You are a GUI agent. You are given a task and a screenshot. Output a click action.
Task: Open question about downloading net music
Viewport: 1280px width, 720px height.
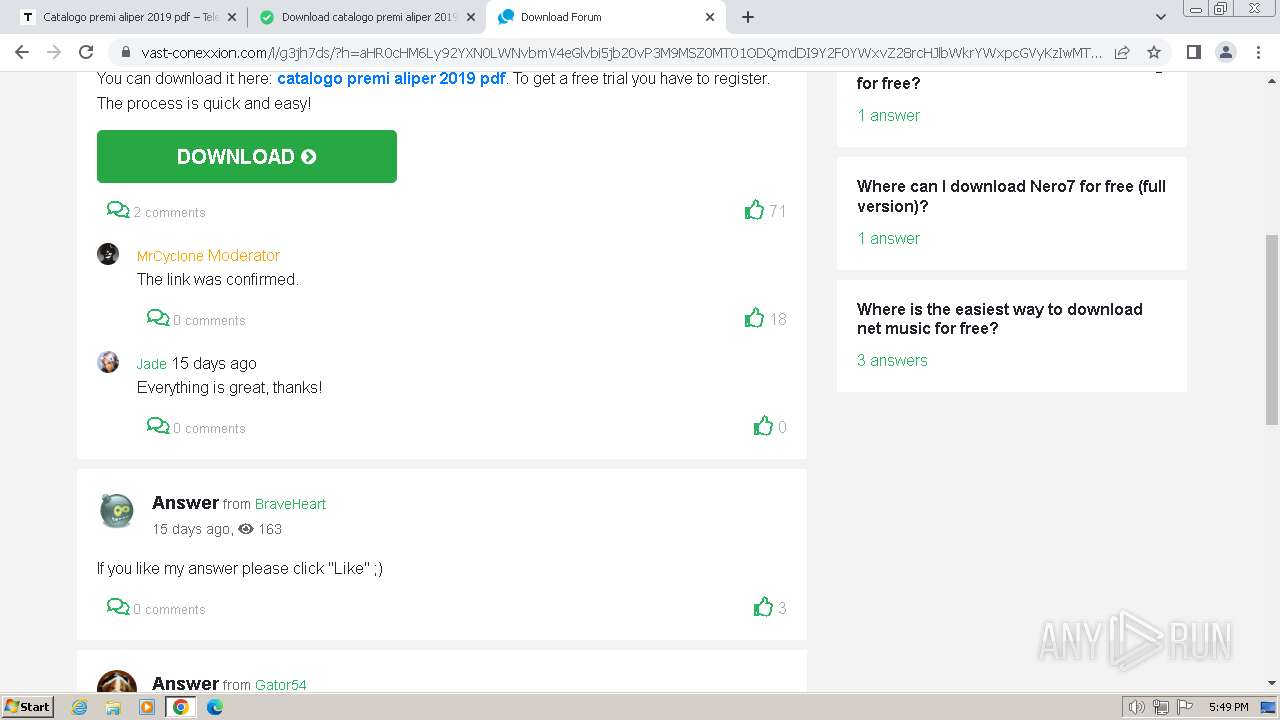[999, 319]
